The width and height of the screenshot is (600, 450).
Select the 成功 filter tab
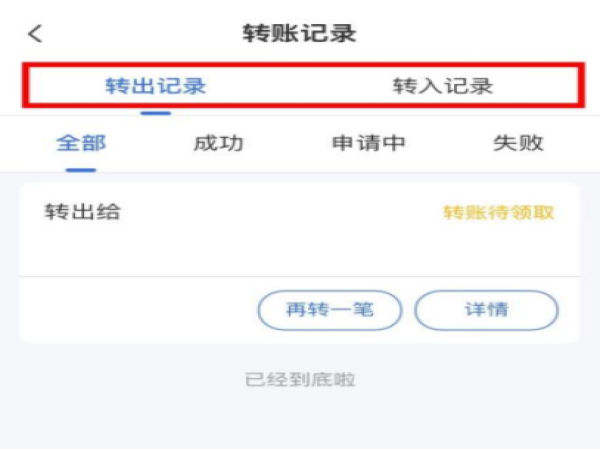(218, 143)
